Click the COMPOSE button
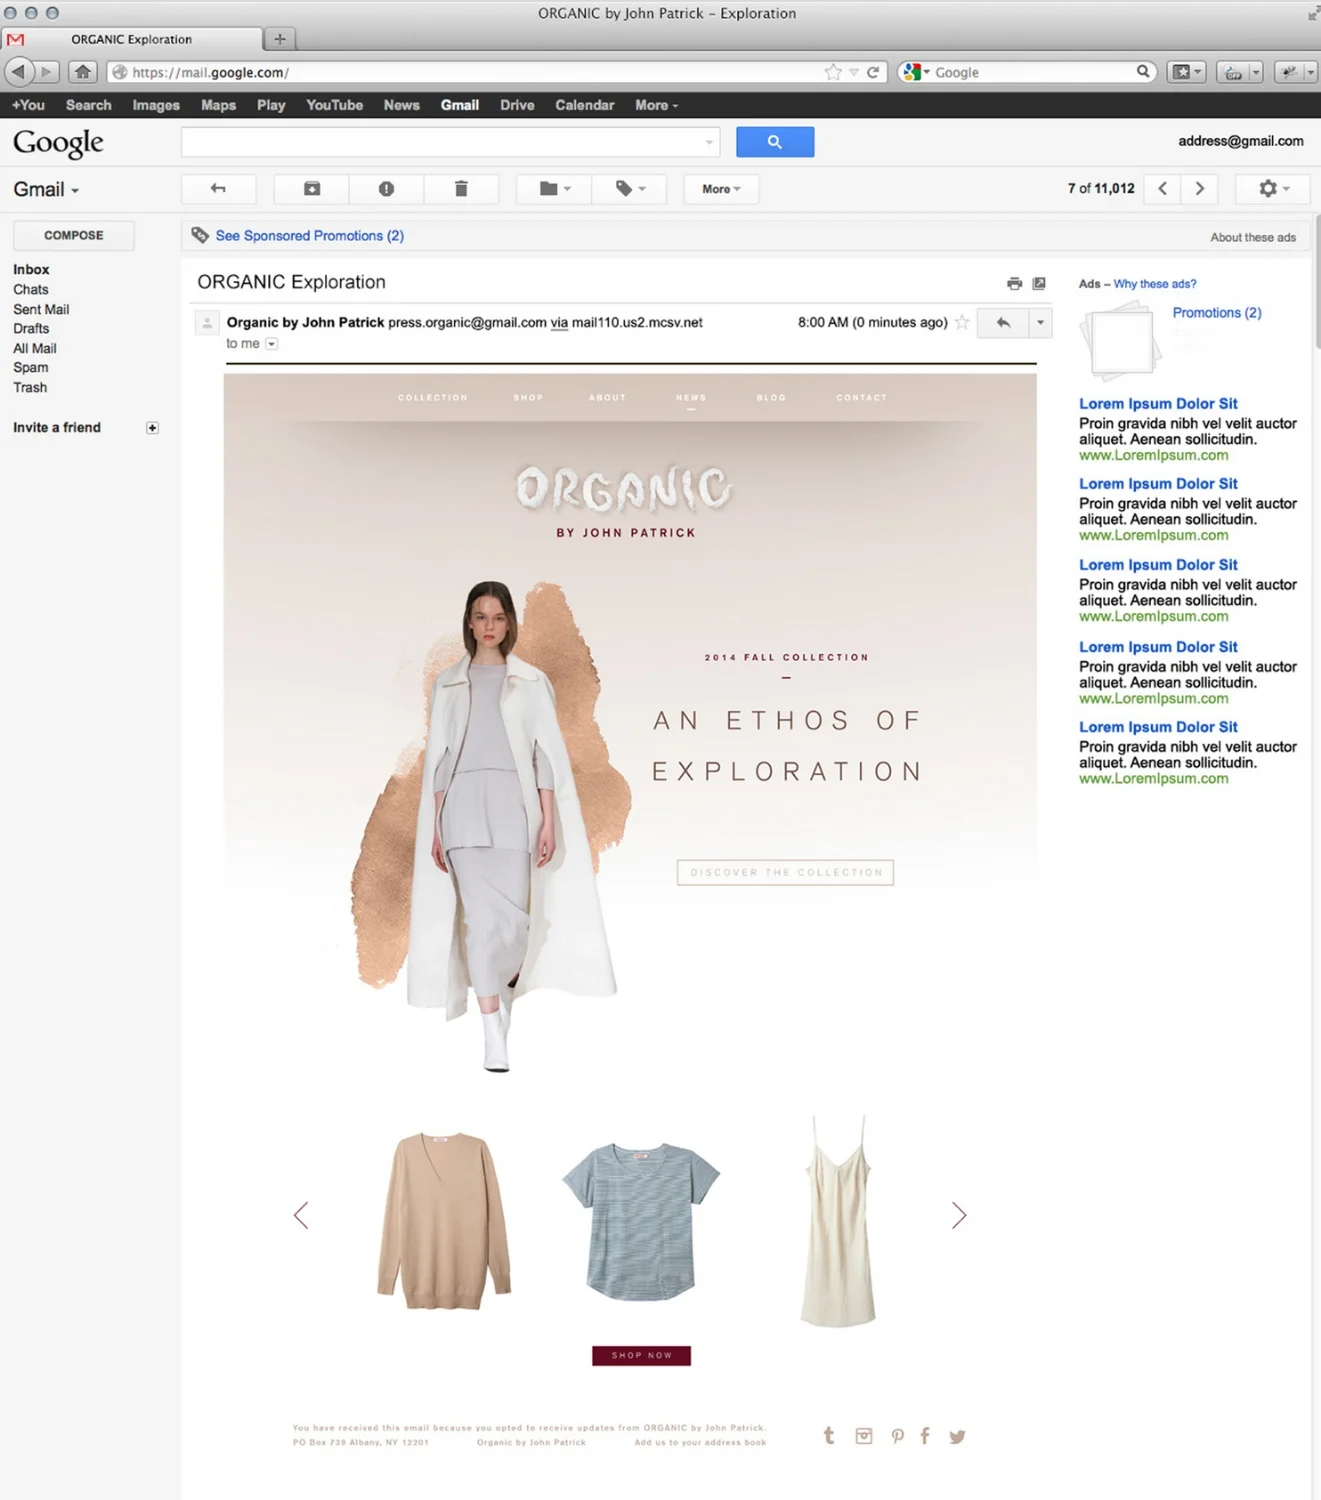 tap(74, 235)
